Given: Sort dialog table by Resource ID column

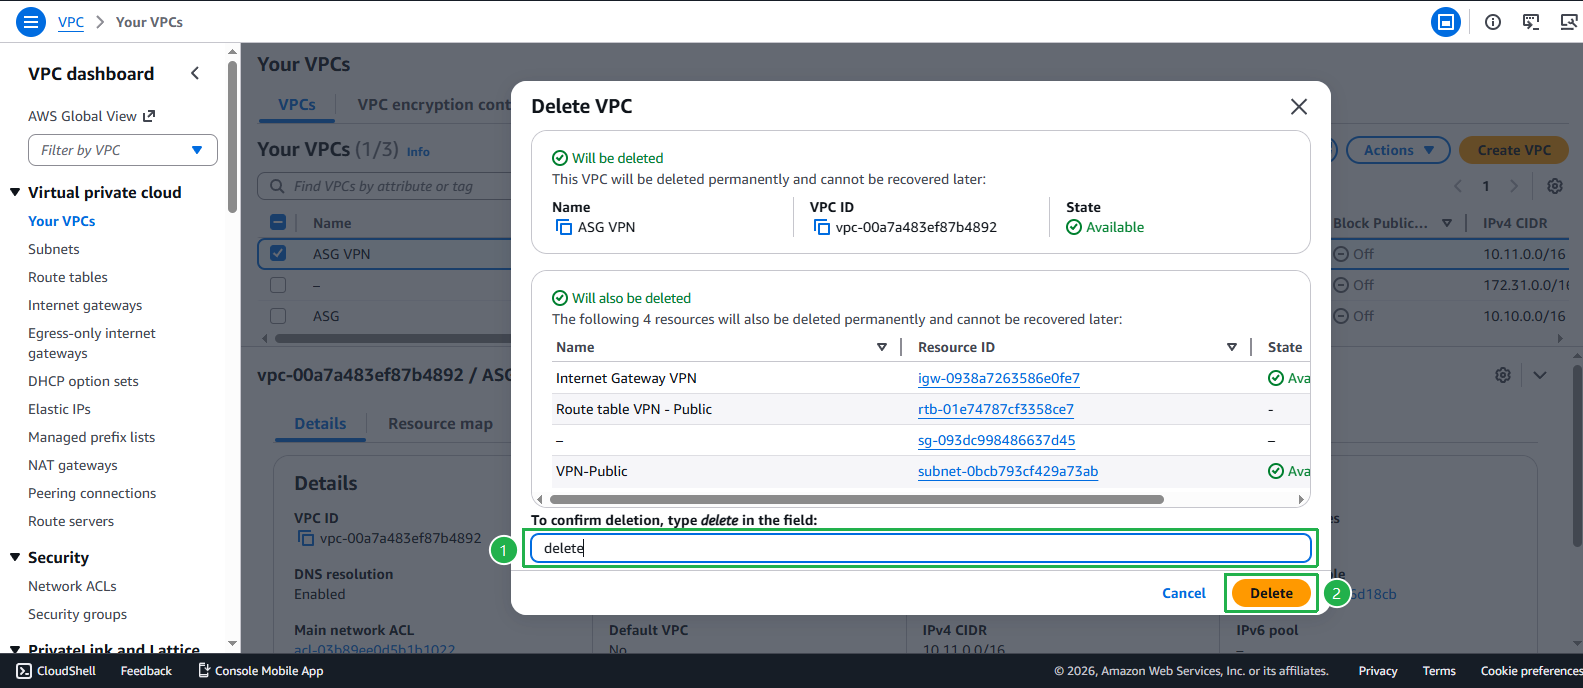Looking at the screenshot, I should 1231,347.
